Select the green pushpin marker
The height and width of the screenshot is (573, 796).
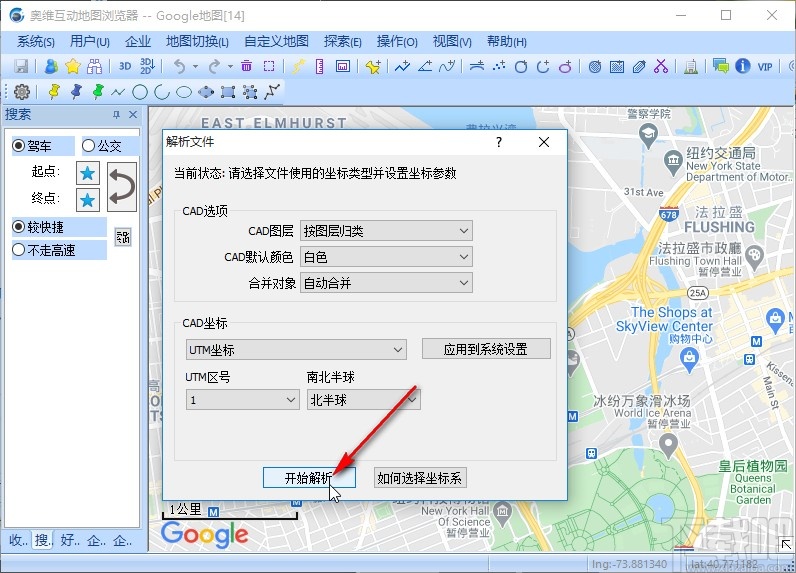(x=98, y=92)
